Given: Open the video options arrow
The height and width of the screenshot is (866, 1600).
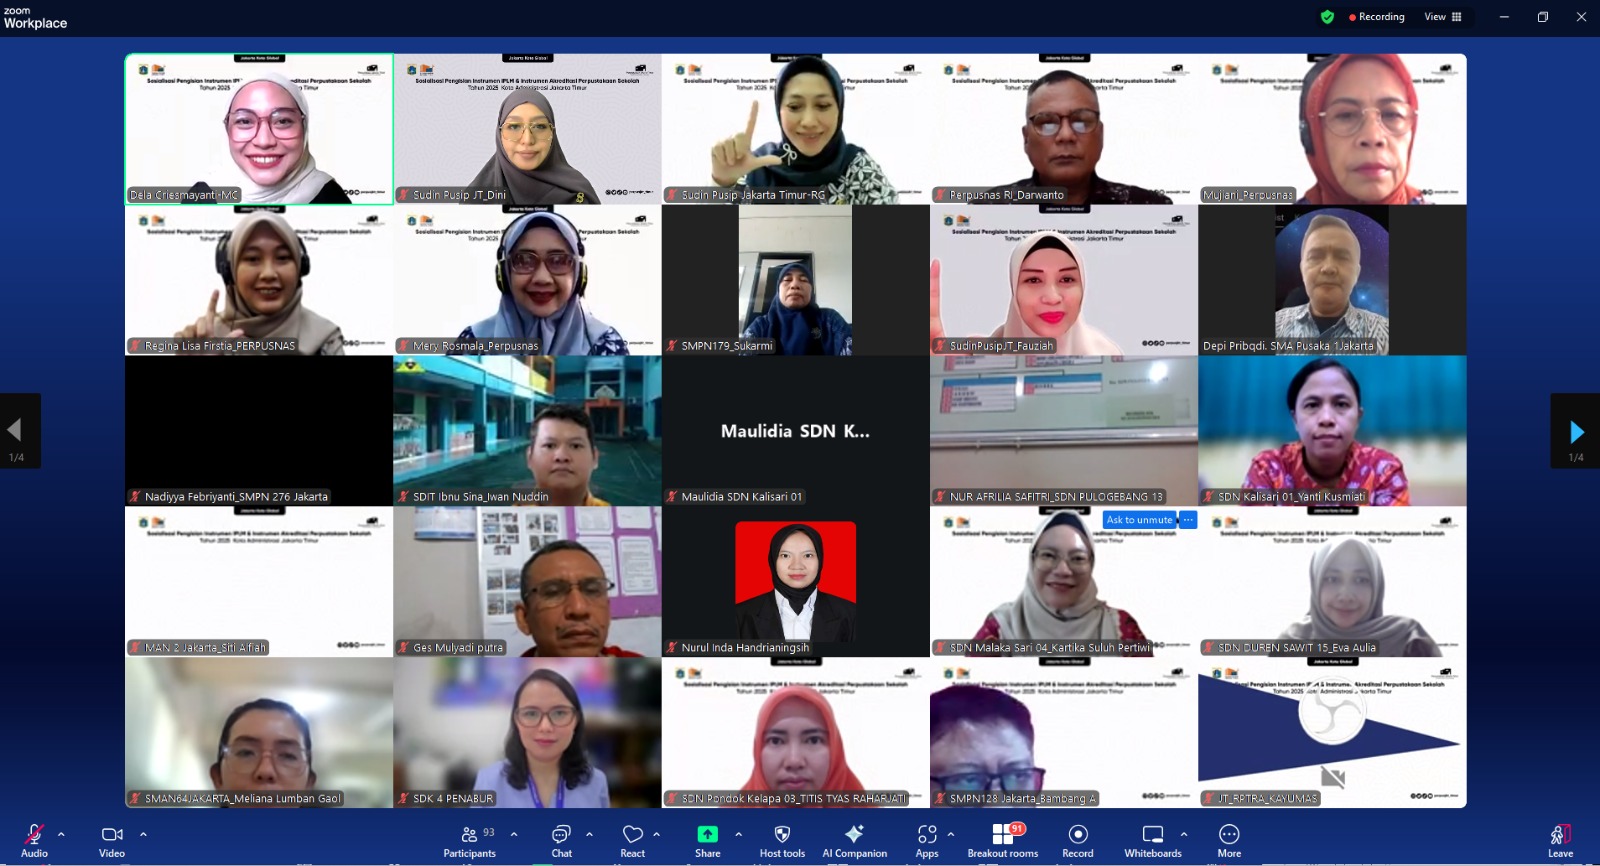Looking at the screenshot, I should pyautogui.click(x=143, y=834).
